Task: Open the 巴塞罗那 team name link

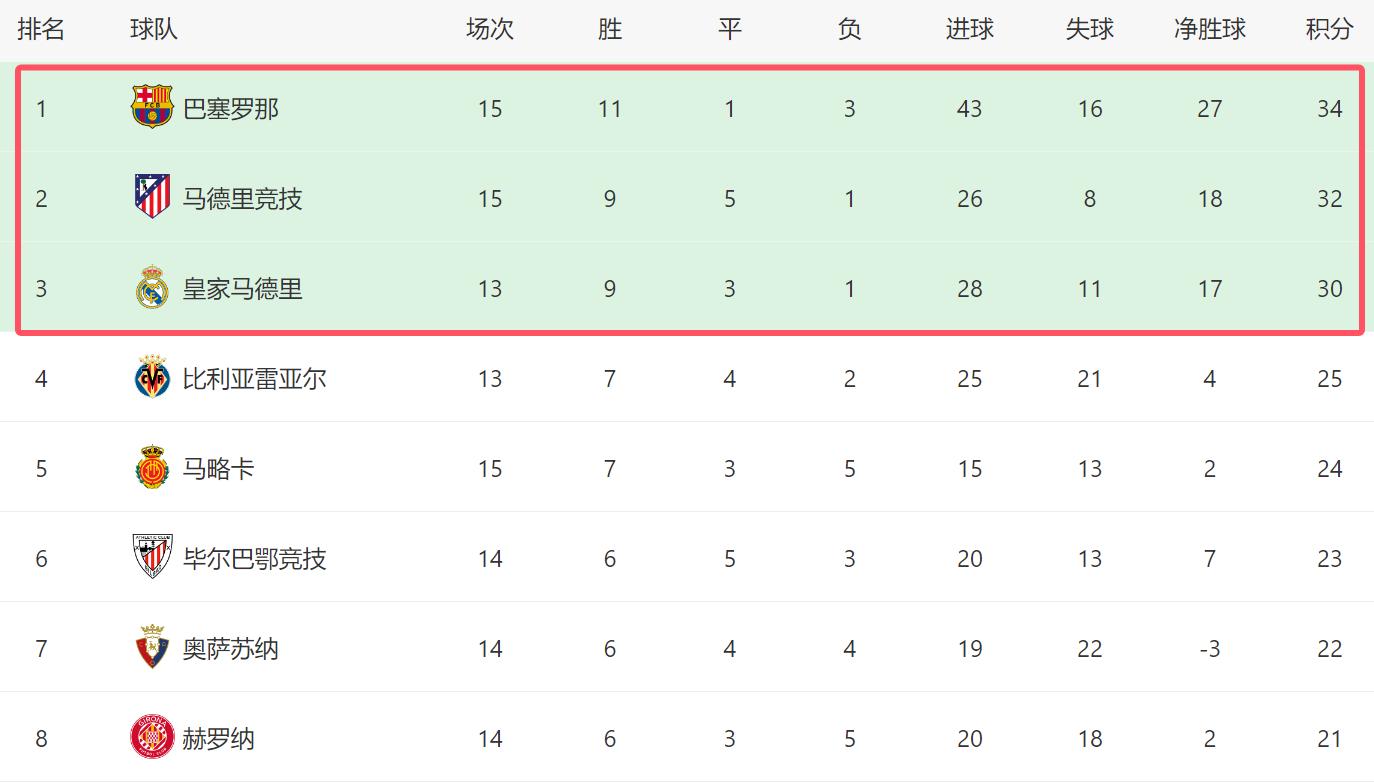Action: pos(231,108)
